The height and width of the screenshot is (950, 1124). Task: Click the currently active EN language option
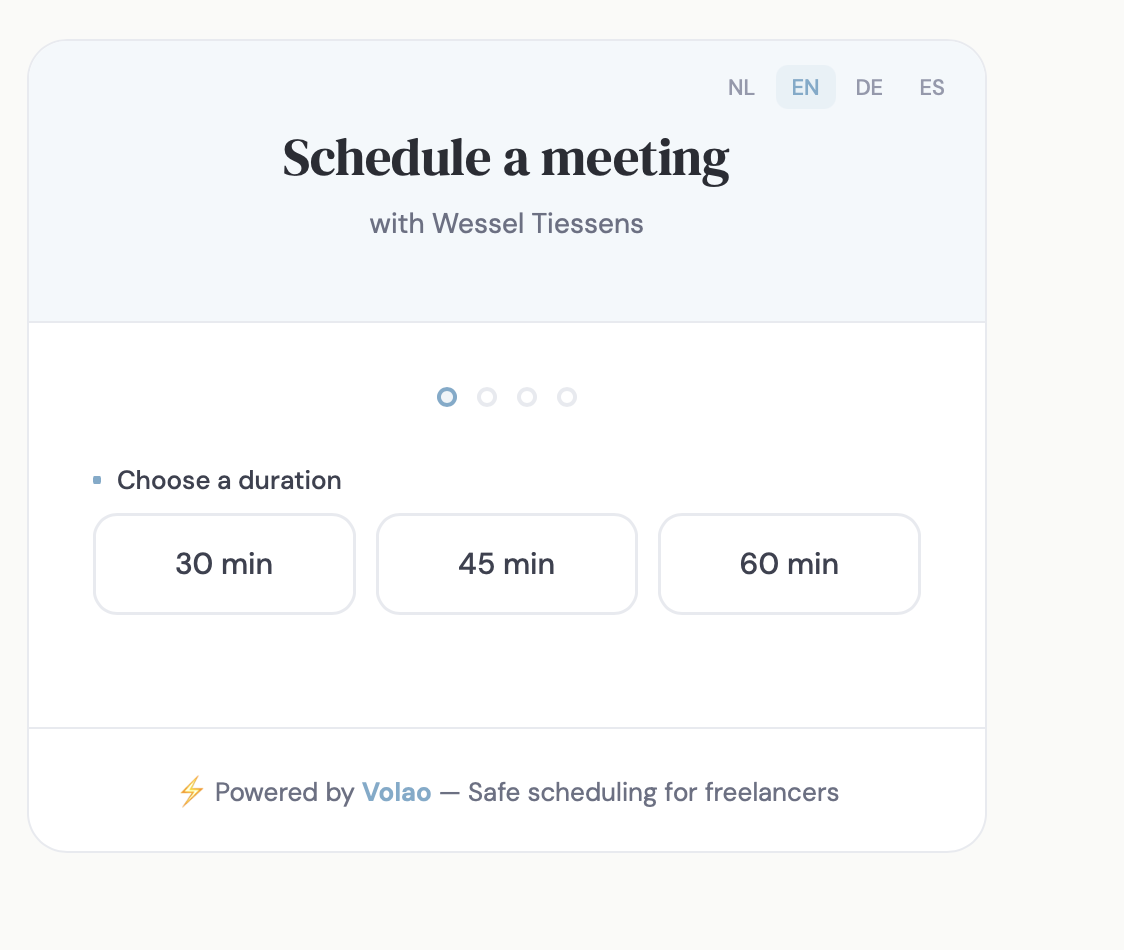pos(805,87)
